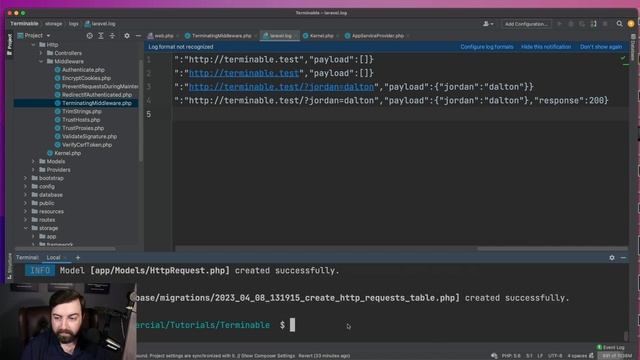Collapse the Middleware folder

[x=41, y=61]
